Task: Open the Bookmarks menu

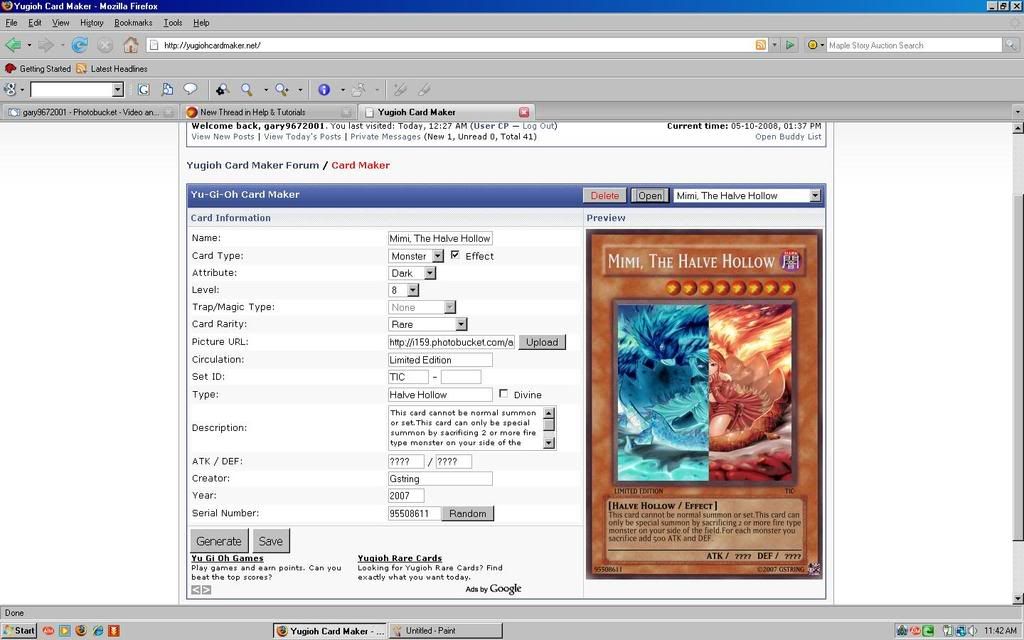Action: 133,22
